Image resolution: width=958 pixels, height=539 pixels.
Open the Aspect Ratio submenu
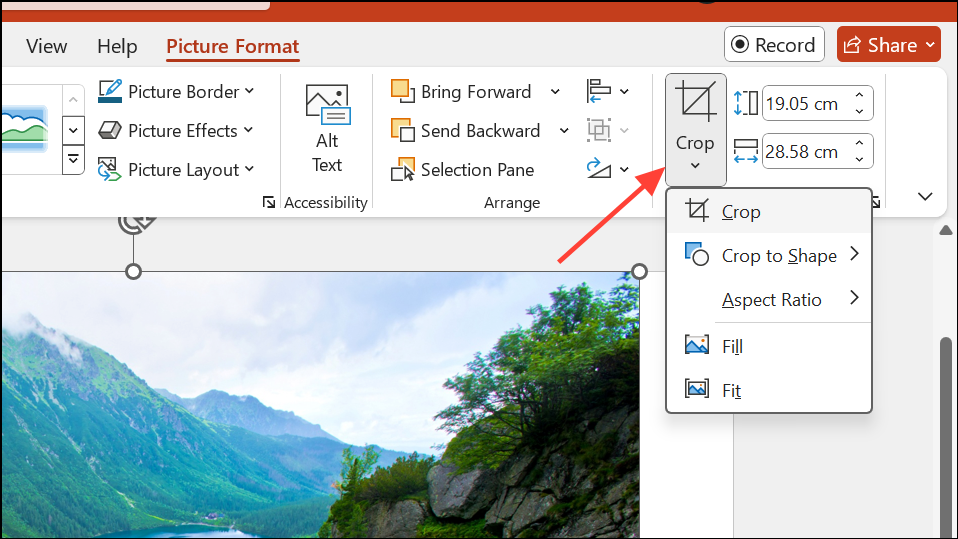(x=769, y=299)
